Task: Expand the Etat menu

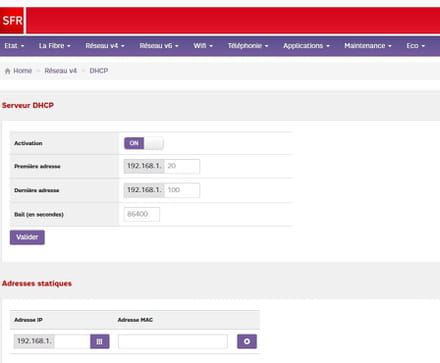Action: click(14, 46)
